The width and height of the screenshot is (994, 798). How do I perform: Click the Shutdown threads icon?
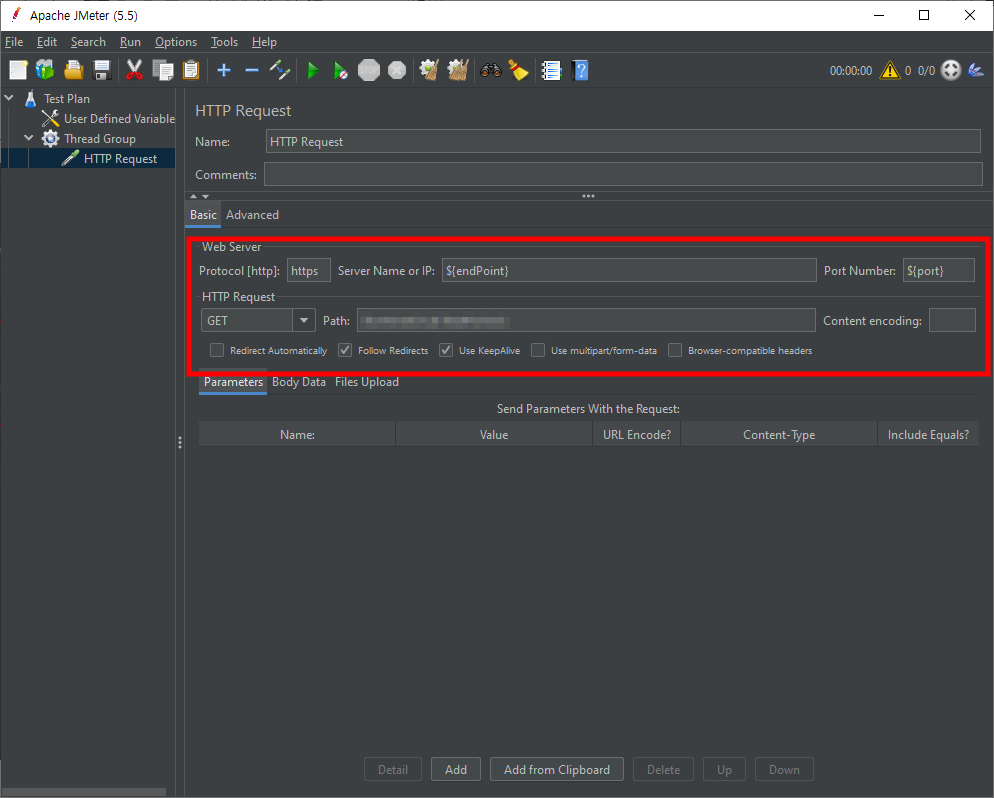click(397, 70)
